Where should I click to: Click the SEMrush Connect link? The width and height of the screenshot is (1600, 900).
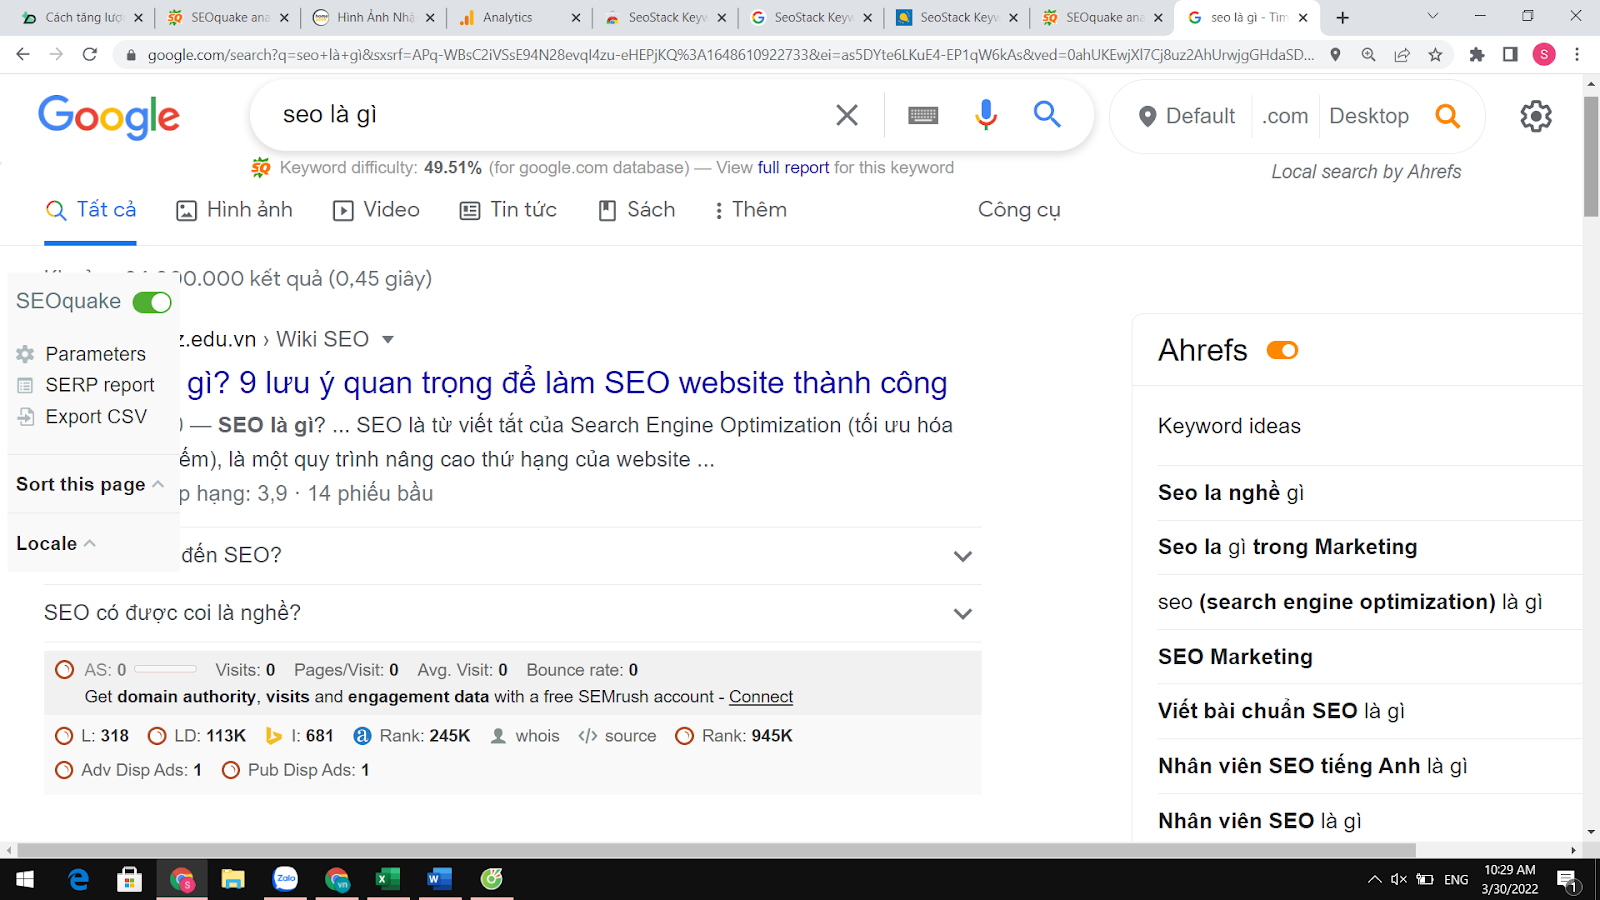pos(761,697)
